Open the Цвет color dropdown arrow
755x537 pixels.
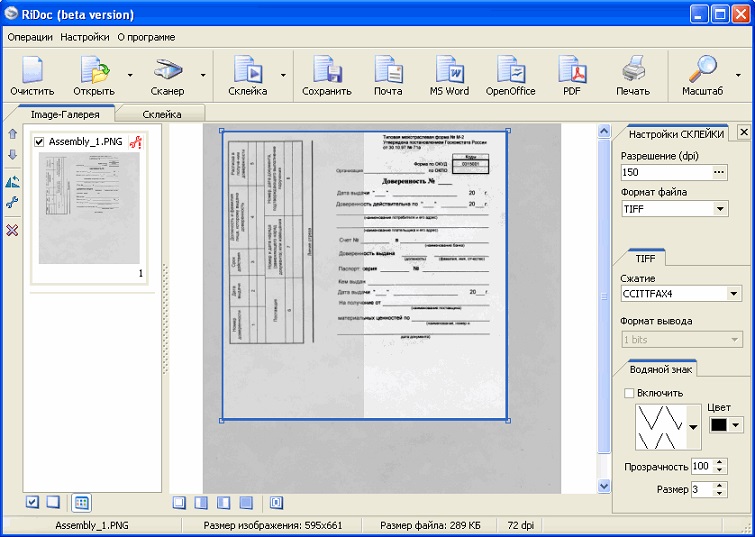(735, 425)
